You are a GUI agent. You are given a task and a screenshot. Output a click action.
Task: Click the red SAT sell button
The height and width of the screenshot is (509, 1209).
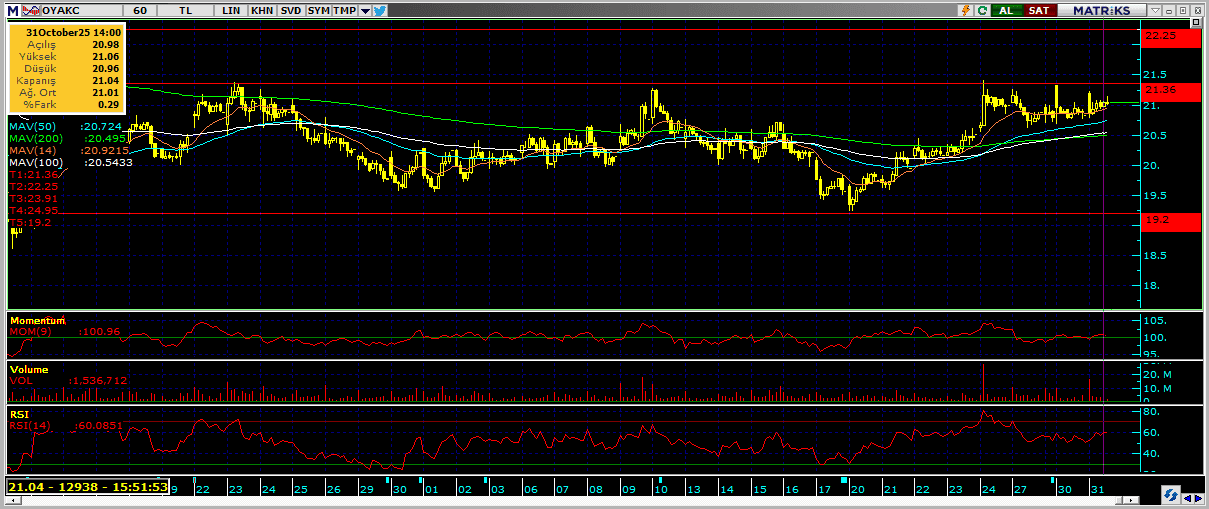coord(1039,10)
